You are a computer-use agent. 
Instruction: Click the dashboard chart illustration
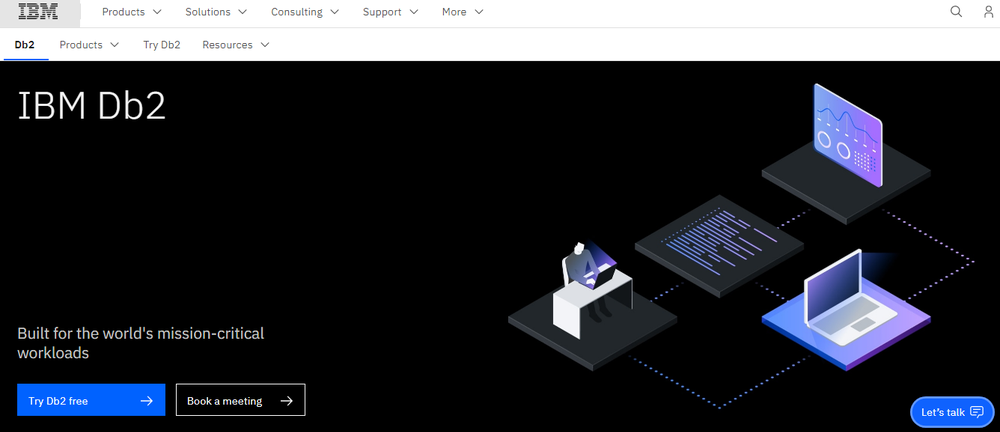pyautogui.click(x=848, y=135)
